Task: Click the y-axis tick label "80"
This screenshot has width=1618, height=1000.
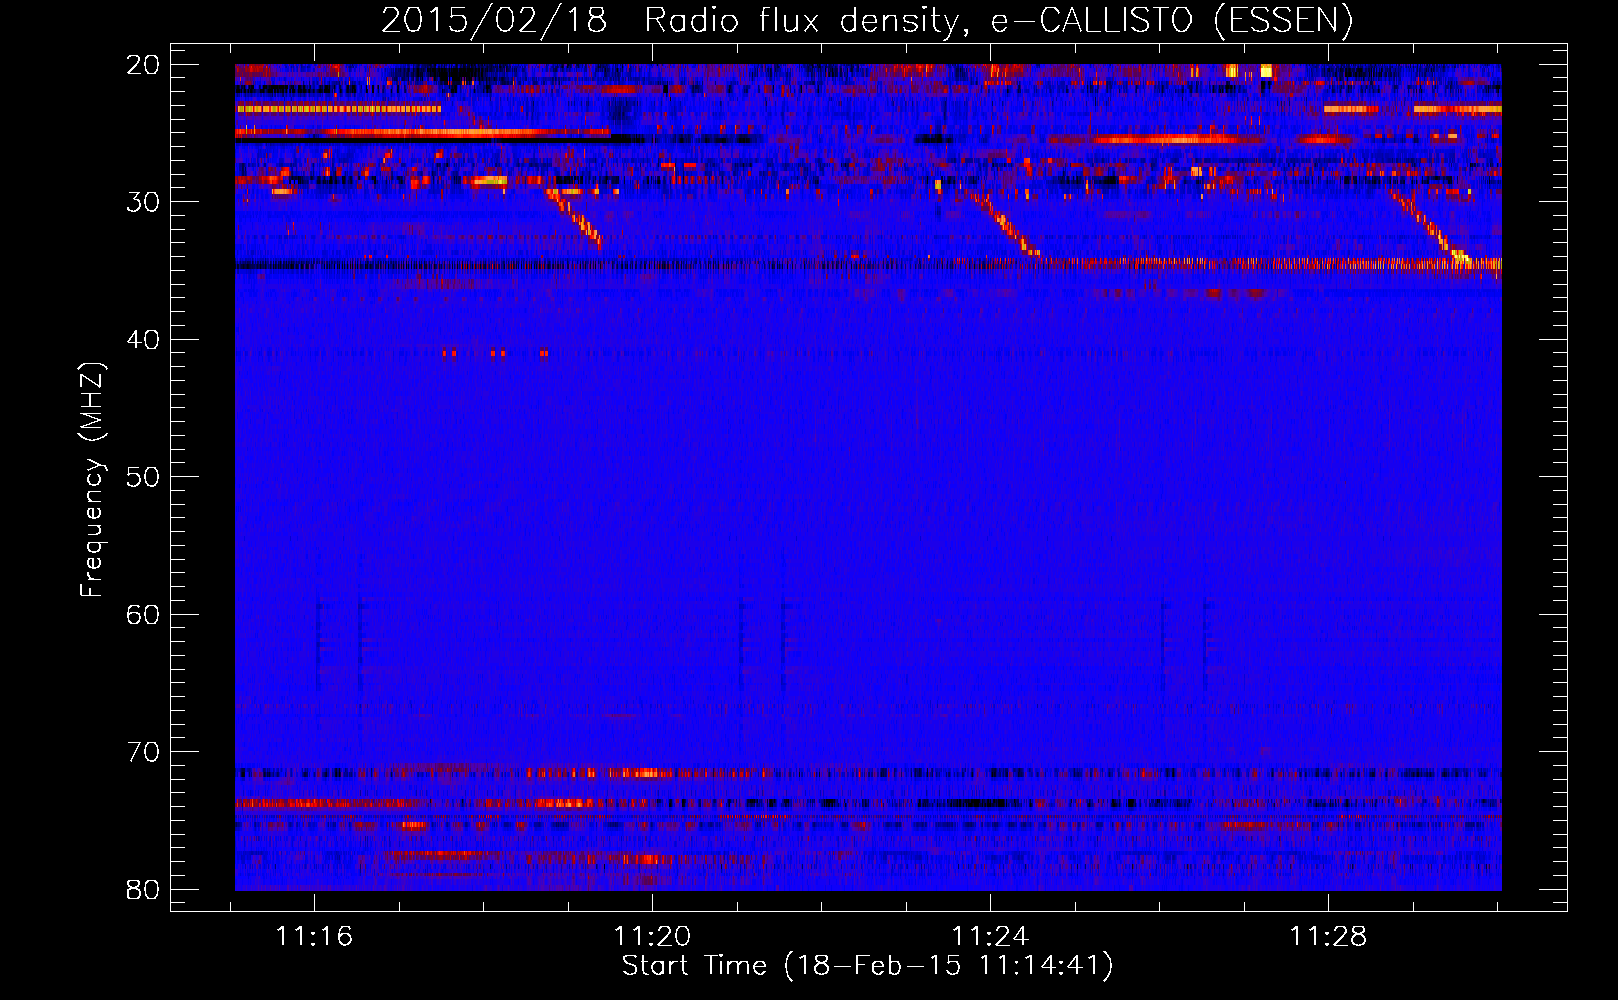Action: tap(143, 890)
